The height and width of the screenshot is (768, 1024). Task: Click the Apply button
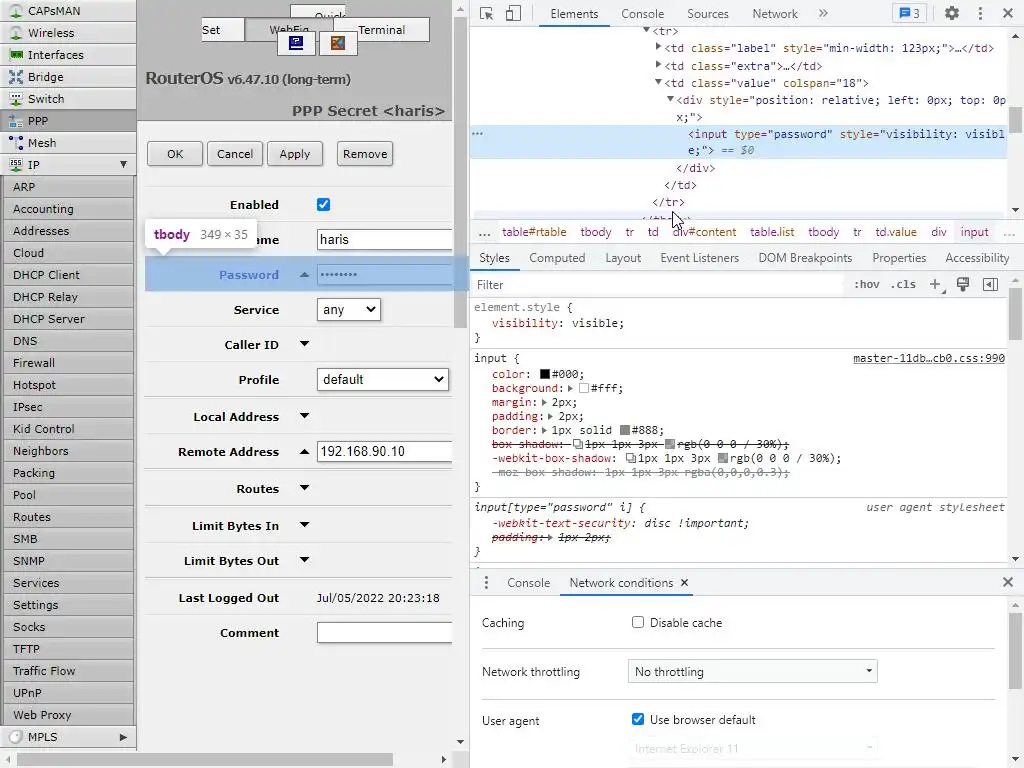click(x=295, y=154)
